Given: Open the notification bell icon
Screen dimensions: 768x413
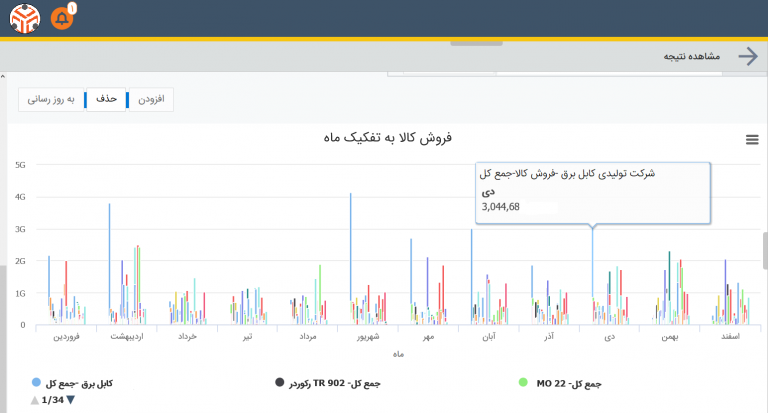Looking at the screenshot, I should tap(62, 19).
